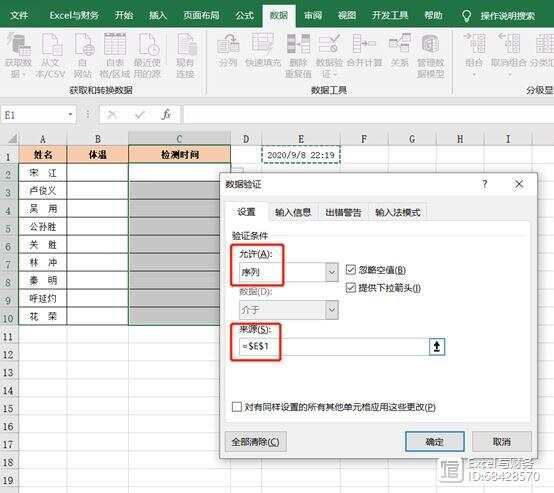Click the fx Insert Function icon
Viewport: 554px width, 493px height.
[166, 115]
